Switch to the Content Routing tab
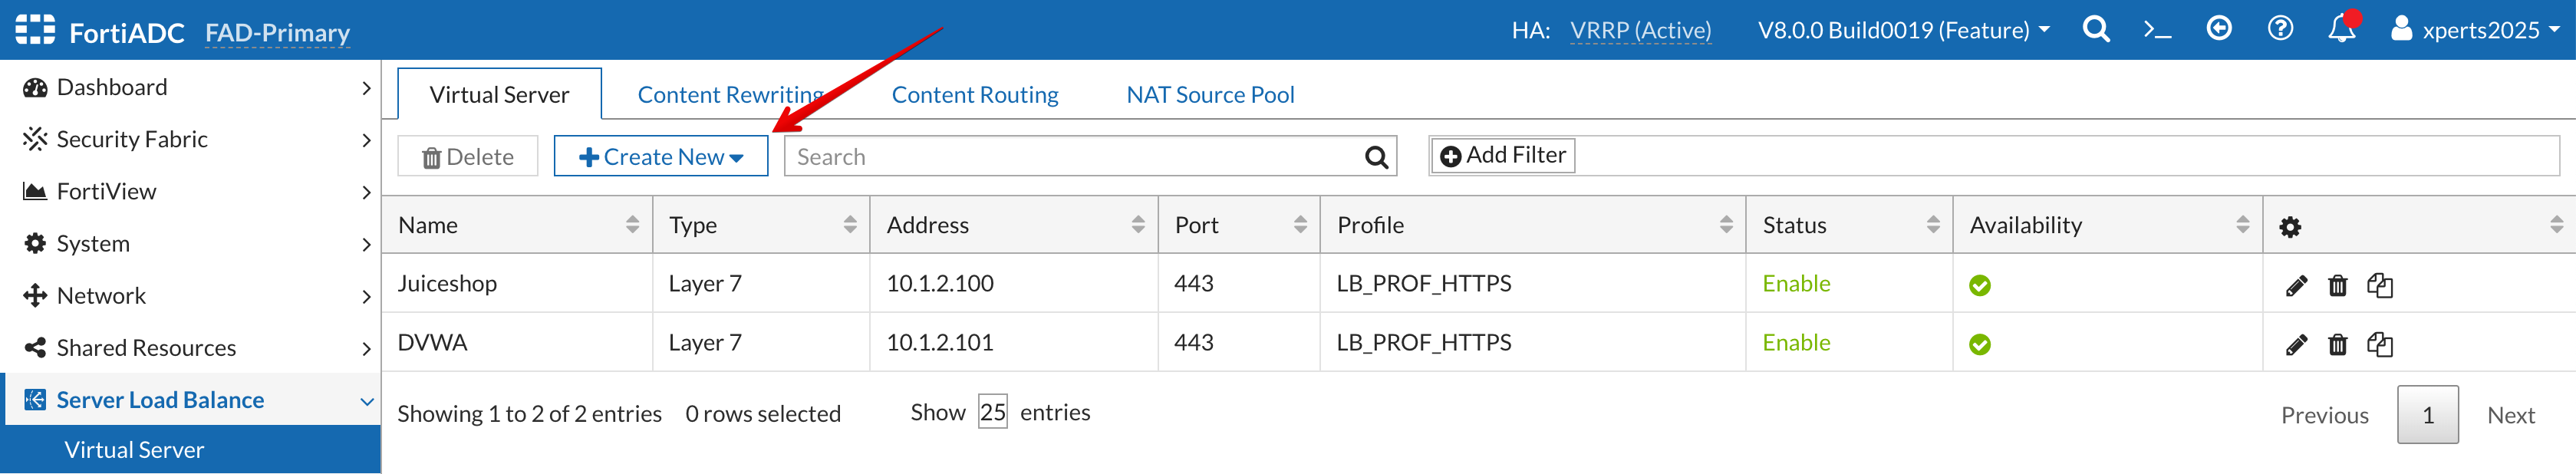Viewport: 2576px width, 474px height. pos(975,94)
